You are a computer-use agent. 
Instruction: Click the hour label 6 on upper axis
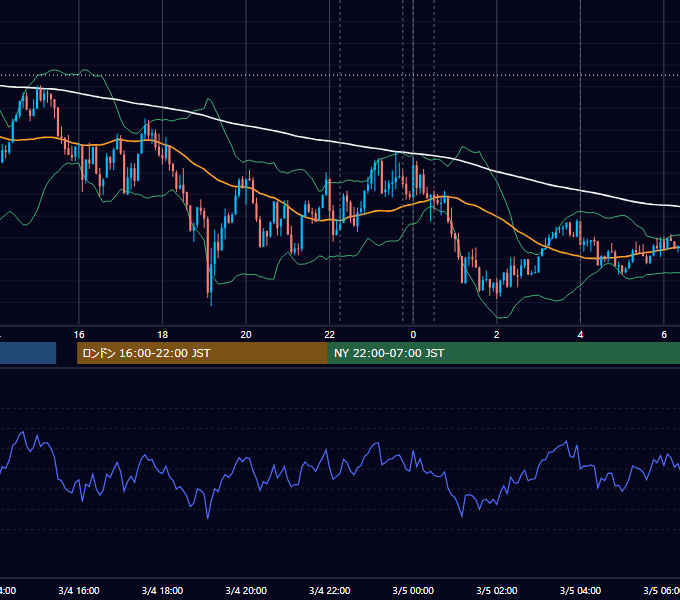(x=664, y=334)
